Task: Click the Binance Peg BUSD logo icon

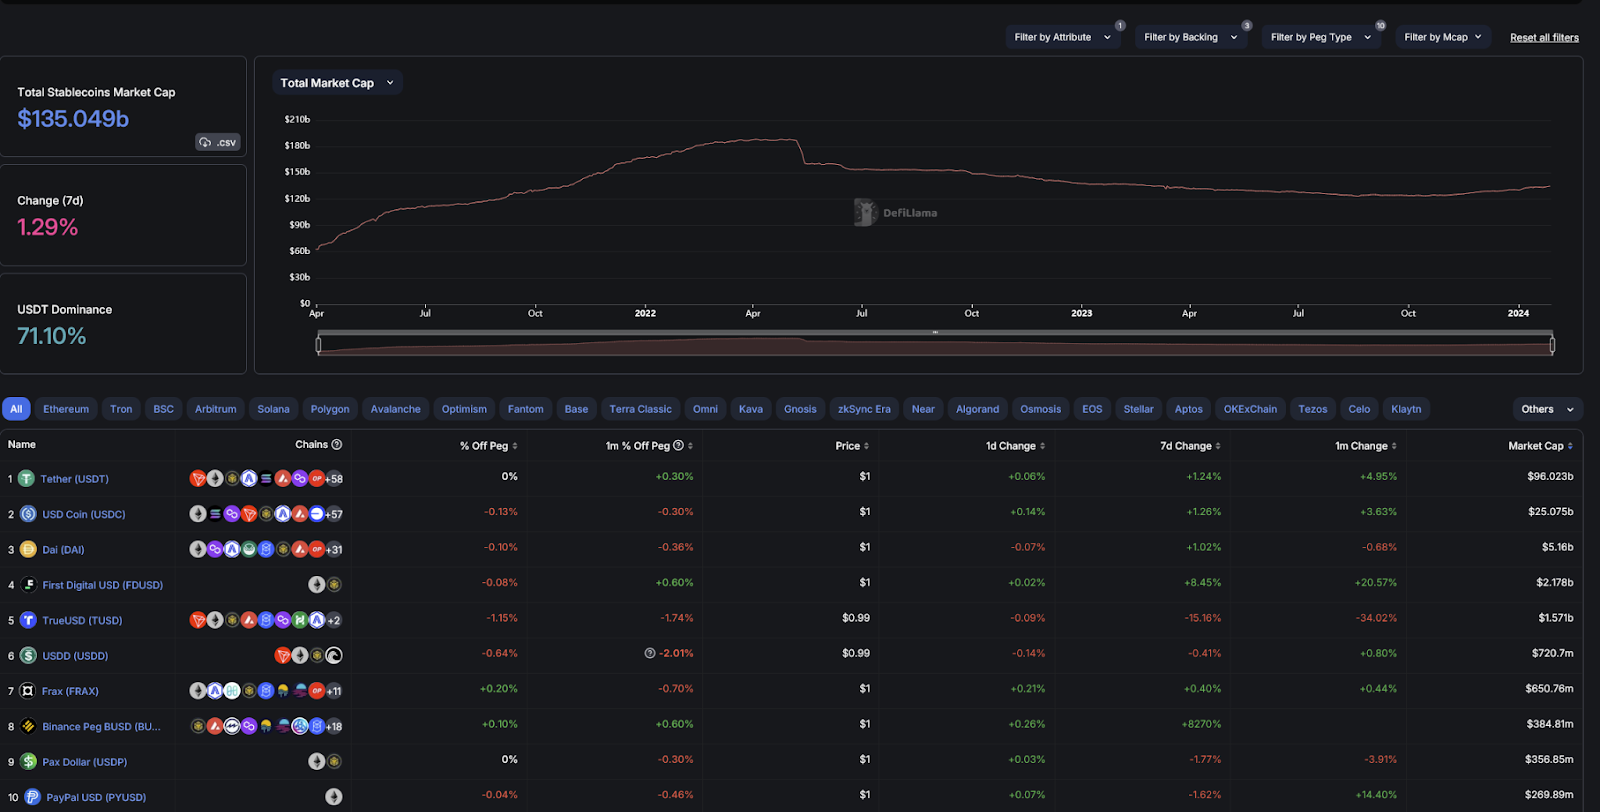Action: coord(28,726)
